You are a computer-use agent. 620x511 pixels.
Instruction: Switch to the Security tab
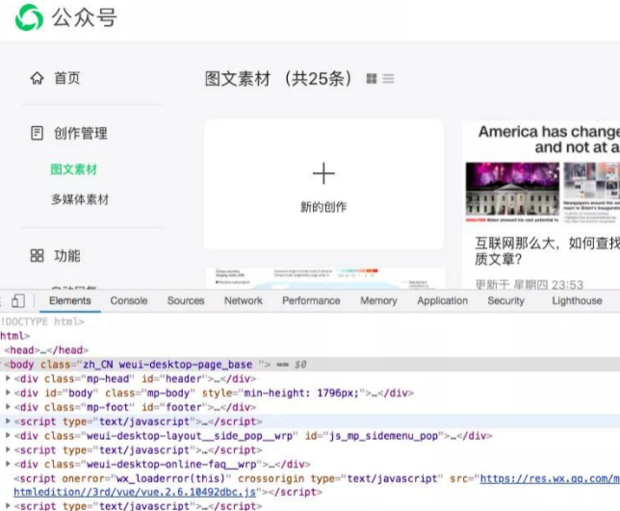click(x=506, y=301)
